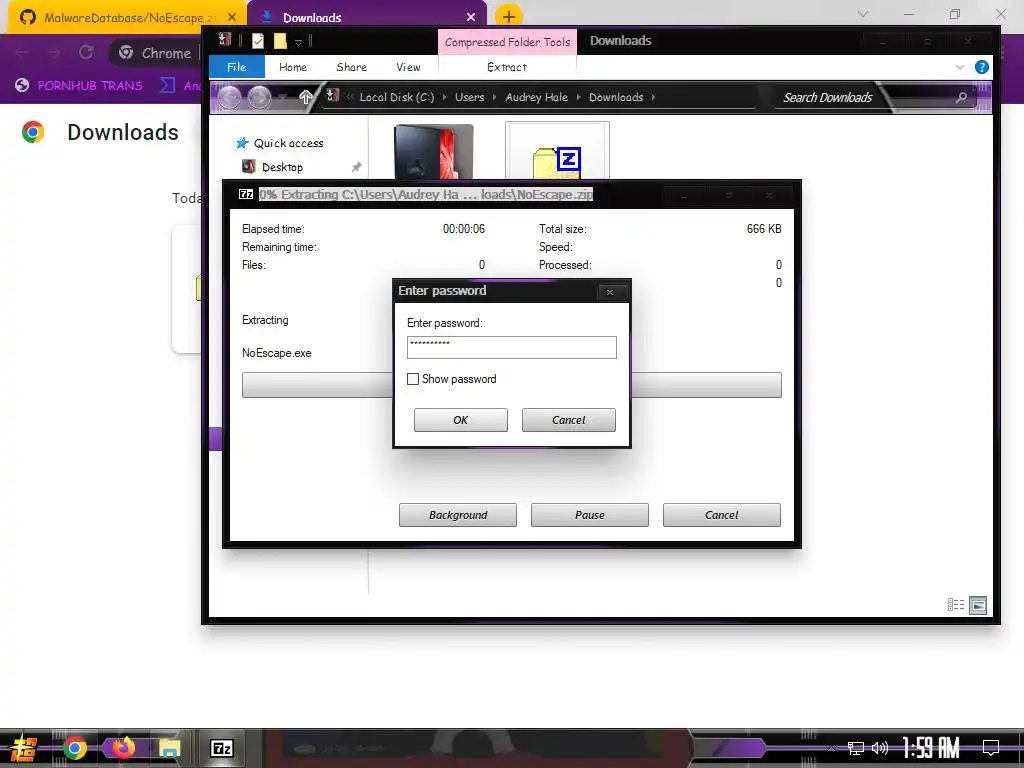Click the extraction progress bar
This screenshot has width=1024, height=768.
[511, 385]
